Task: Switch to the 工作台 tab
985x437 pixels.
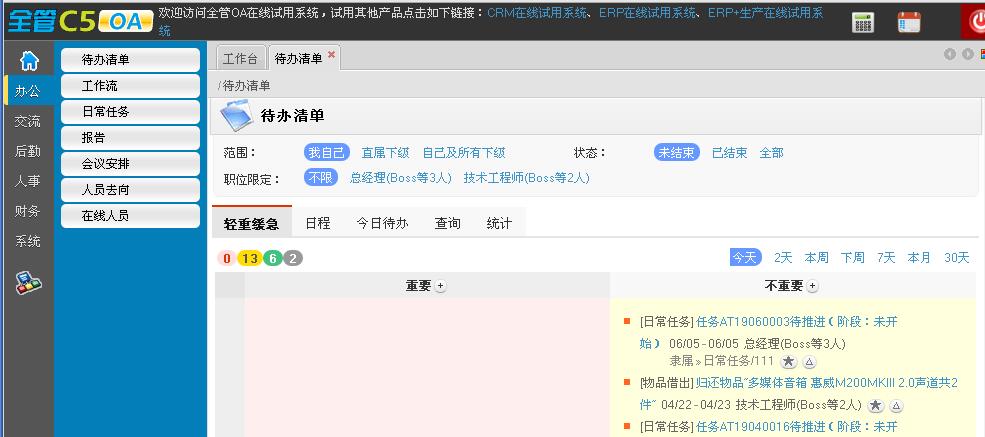Action: [x=241, y=58]
